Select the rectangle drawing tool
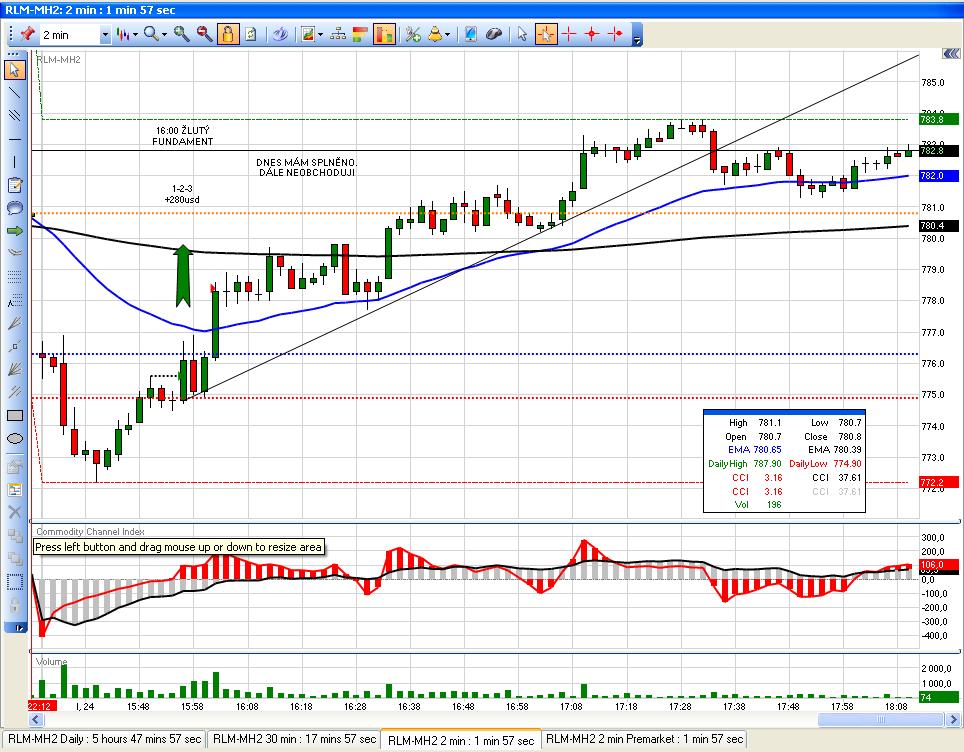This screenshot has height=752, width=964. [x=14, y=416]
